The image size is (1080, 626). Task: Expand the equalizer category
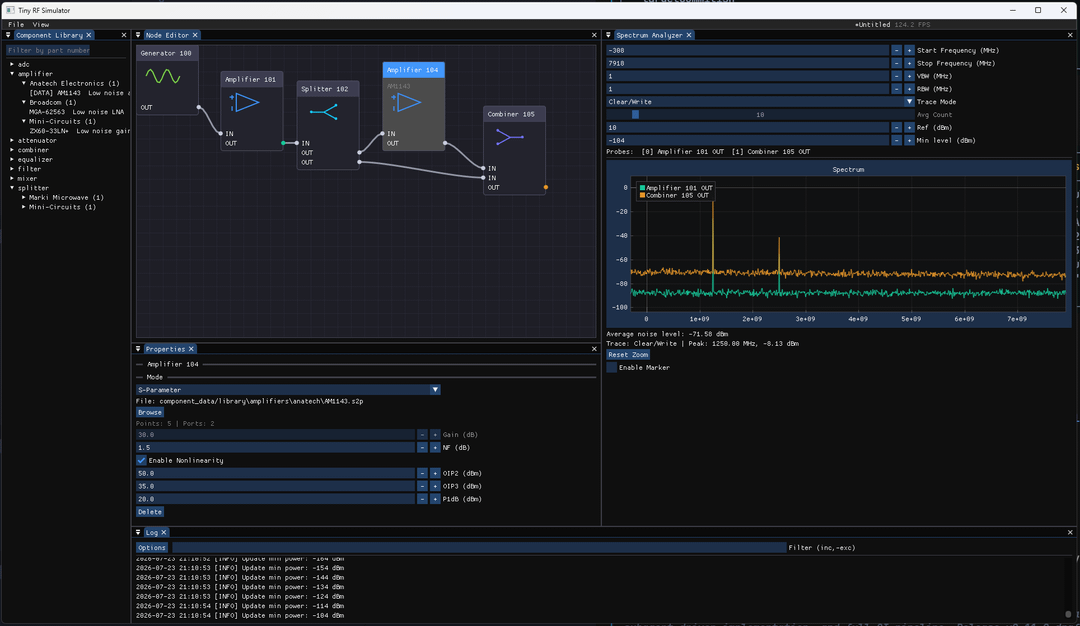12,160
